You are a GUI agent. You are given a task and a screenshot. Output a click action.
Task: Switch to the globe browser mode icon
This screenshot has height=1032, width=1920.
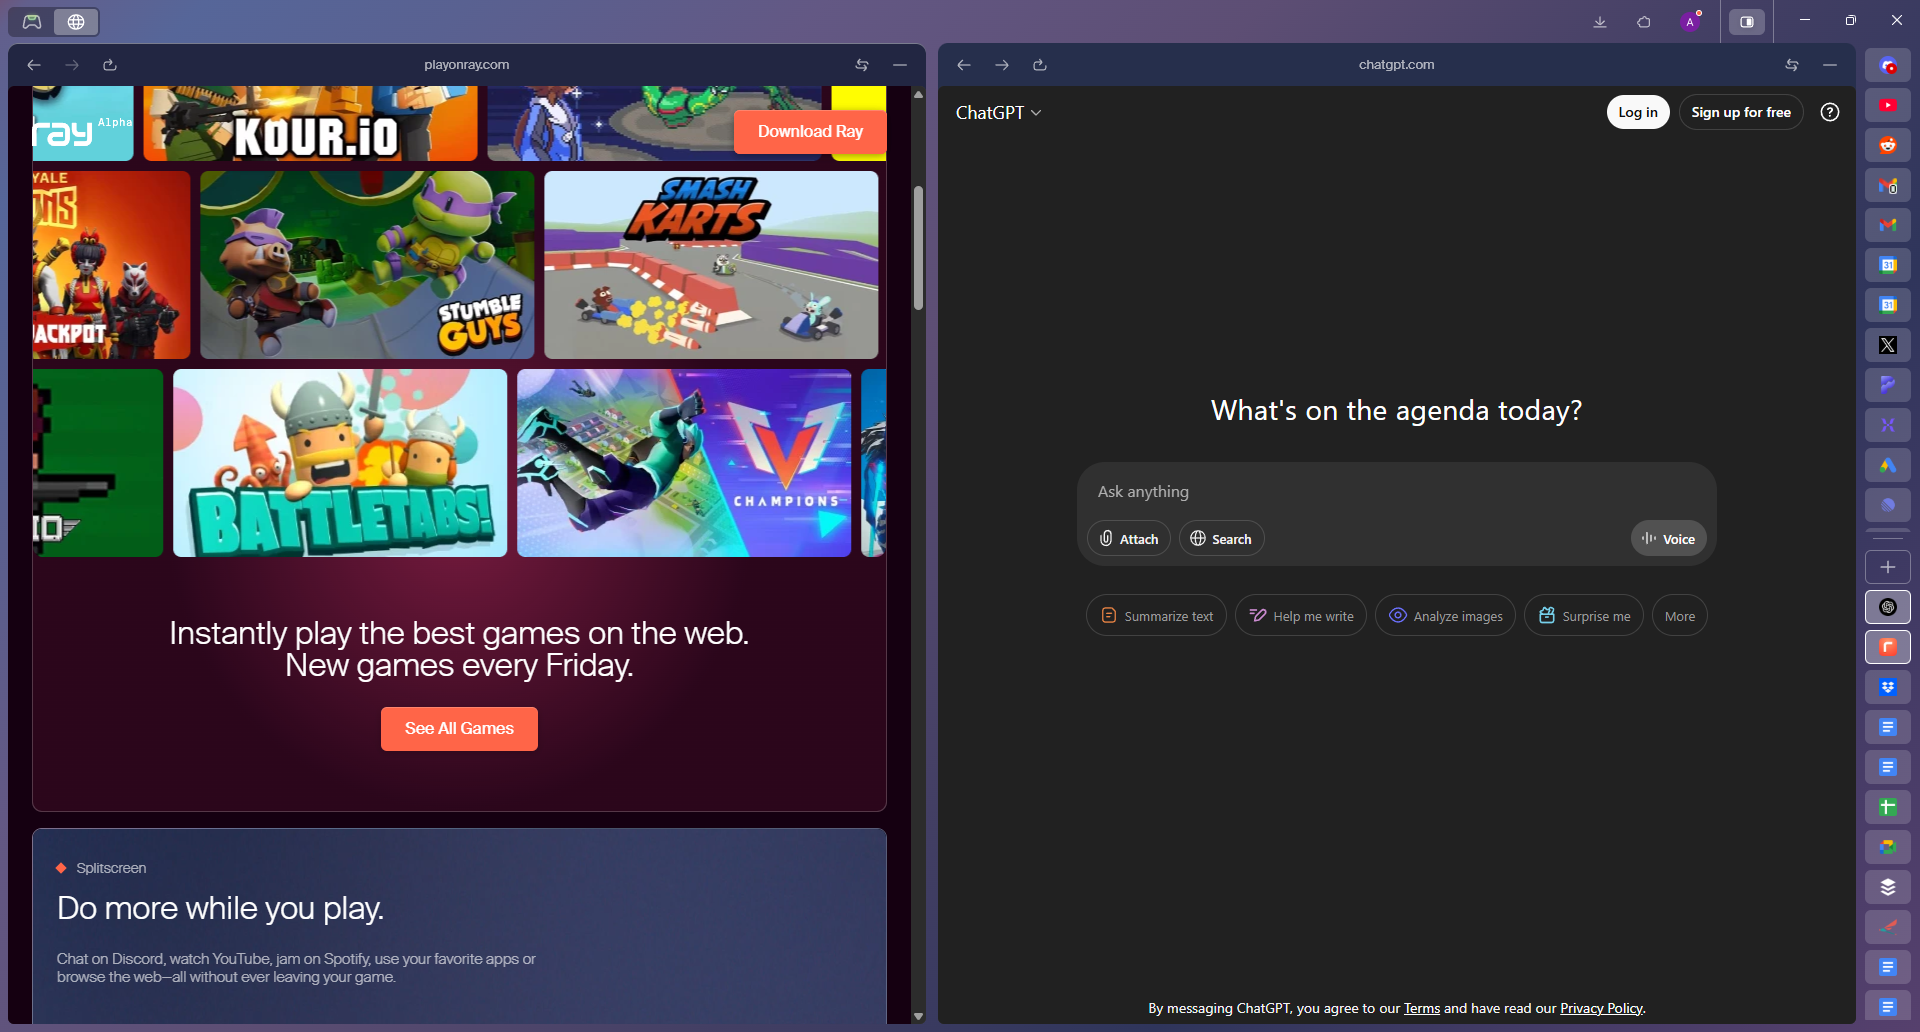76,21
